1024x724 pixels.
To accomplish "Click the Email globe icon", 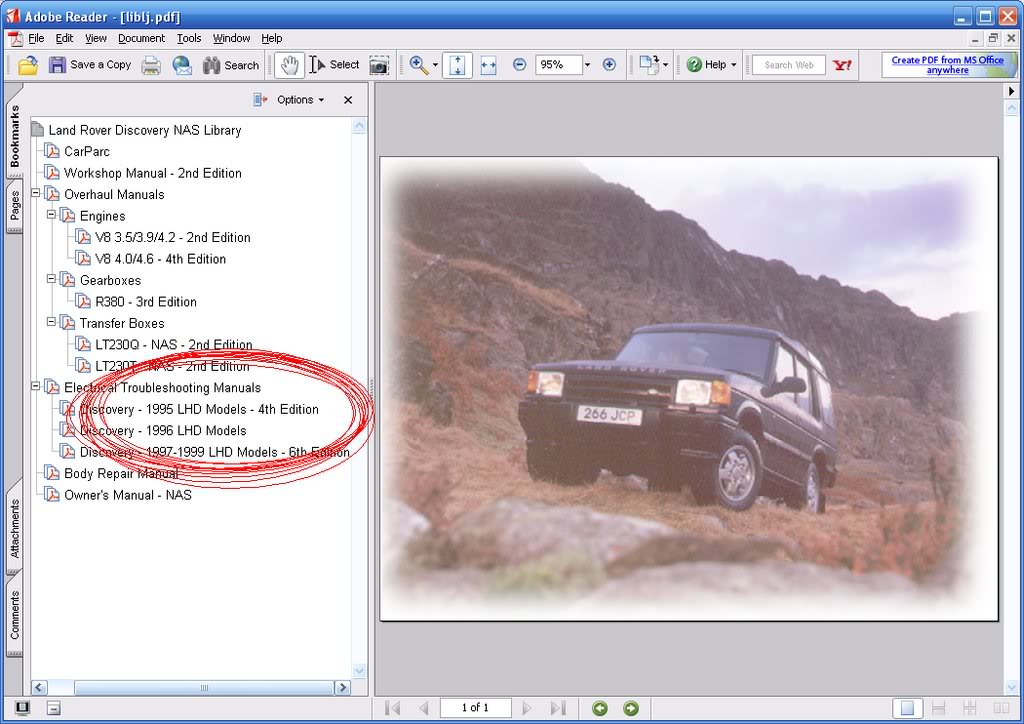I will coord(182,65).
